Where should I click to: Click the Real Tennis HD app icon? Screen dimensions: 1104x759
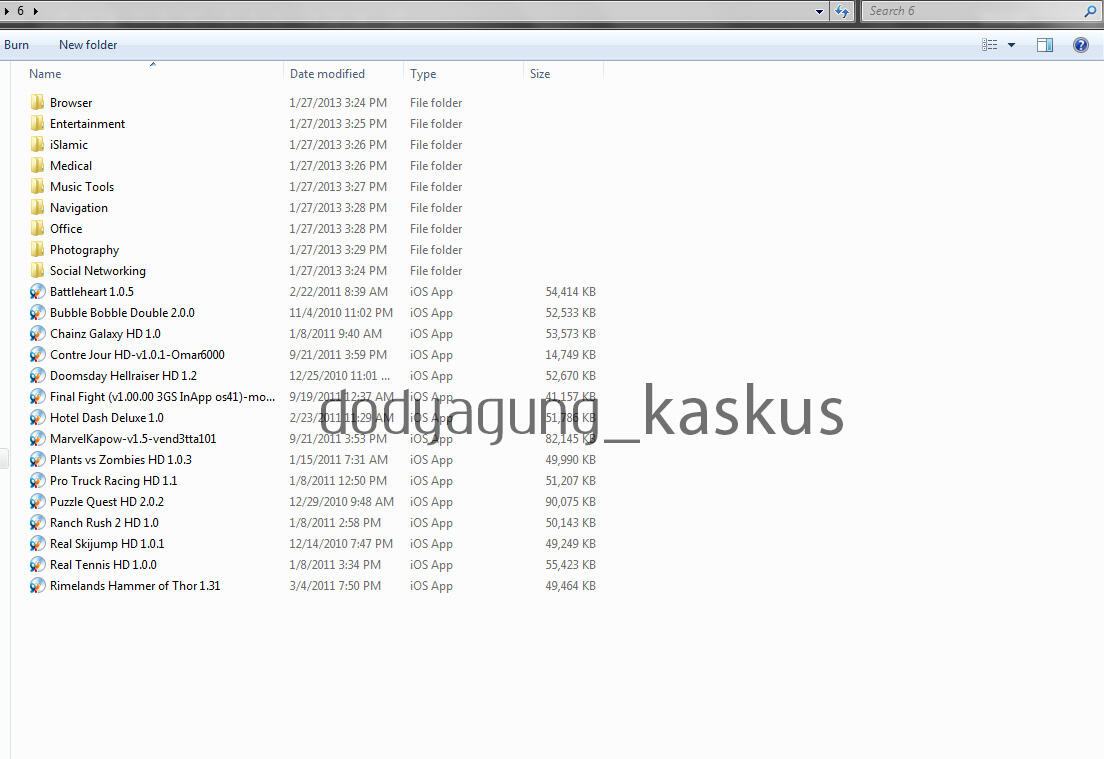[37, 565]
